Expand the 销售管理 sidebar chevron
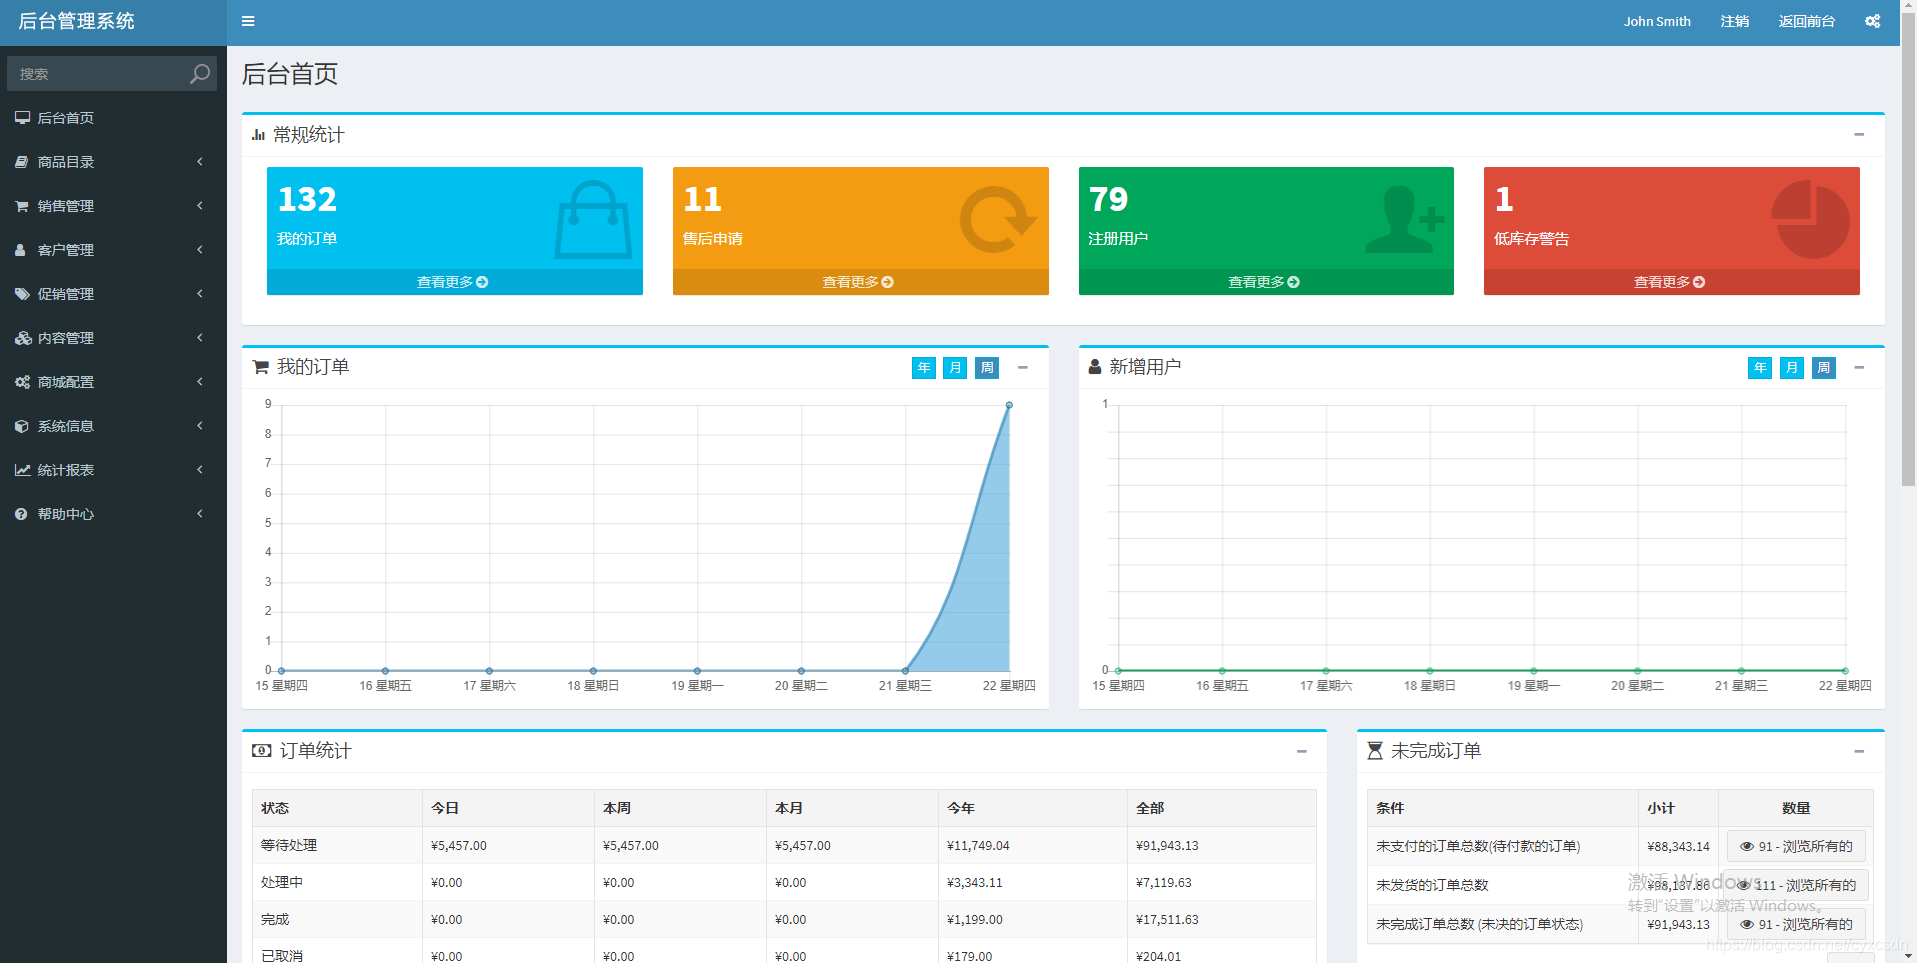 [x=200, y=205]
